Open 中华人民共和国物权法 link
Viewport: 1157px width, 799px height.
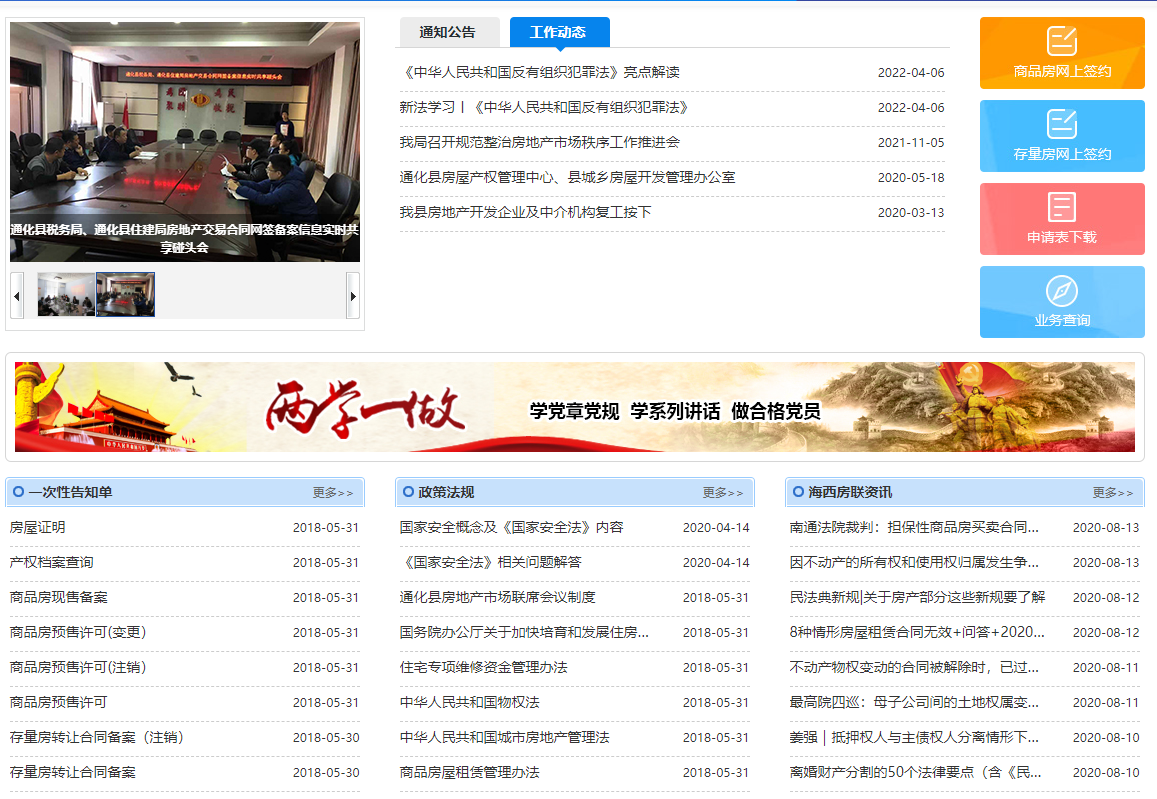coord(469,702)
